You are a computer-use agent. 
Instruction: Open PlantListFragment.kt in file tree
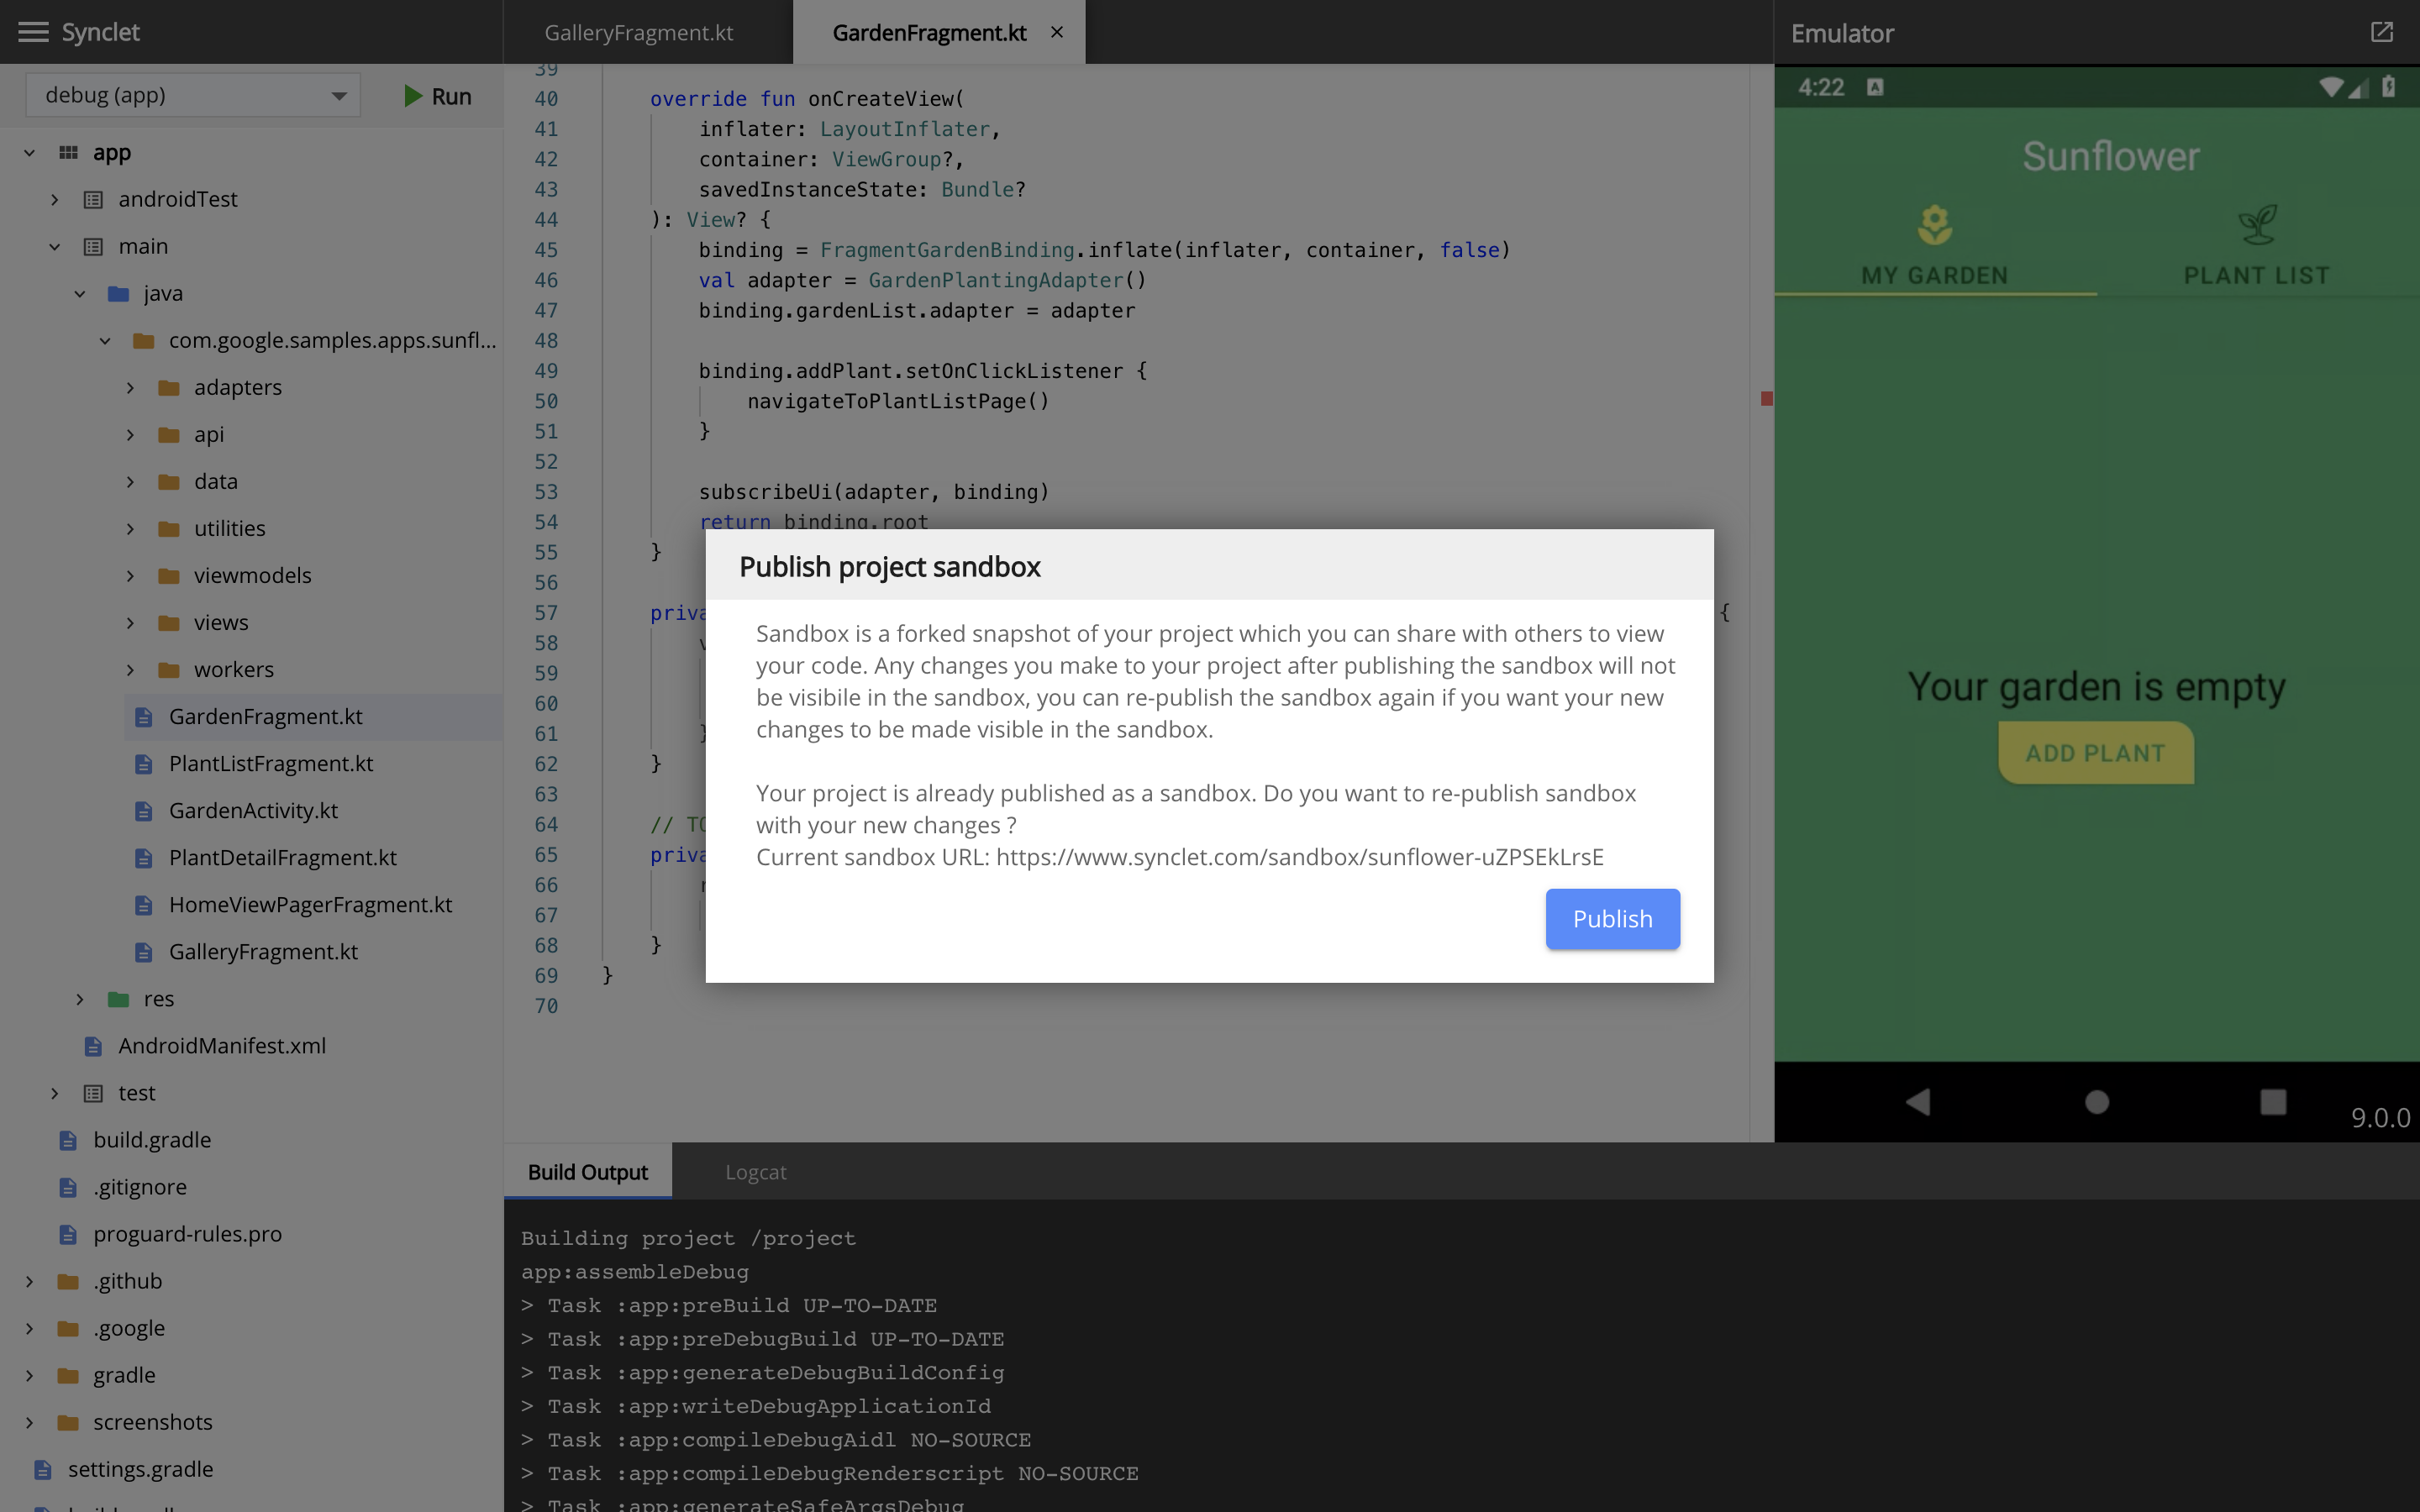coord(270,764)
